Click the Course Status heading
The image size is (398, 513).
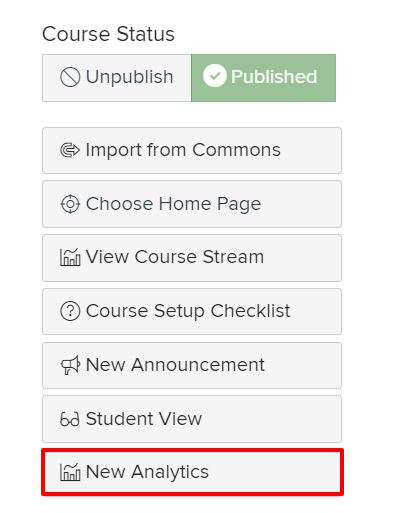[x=108, y=34]
